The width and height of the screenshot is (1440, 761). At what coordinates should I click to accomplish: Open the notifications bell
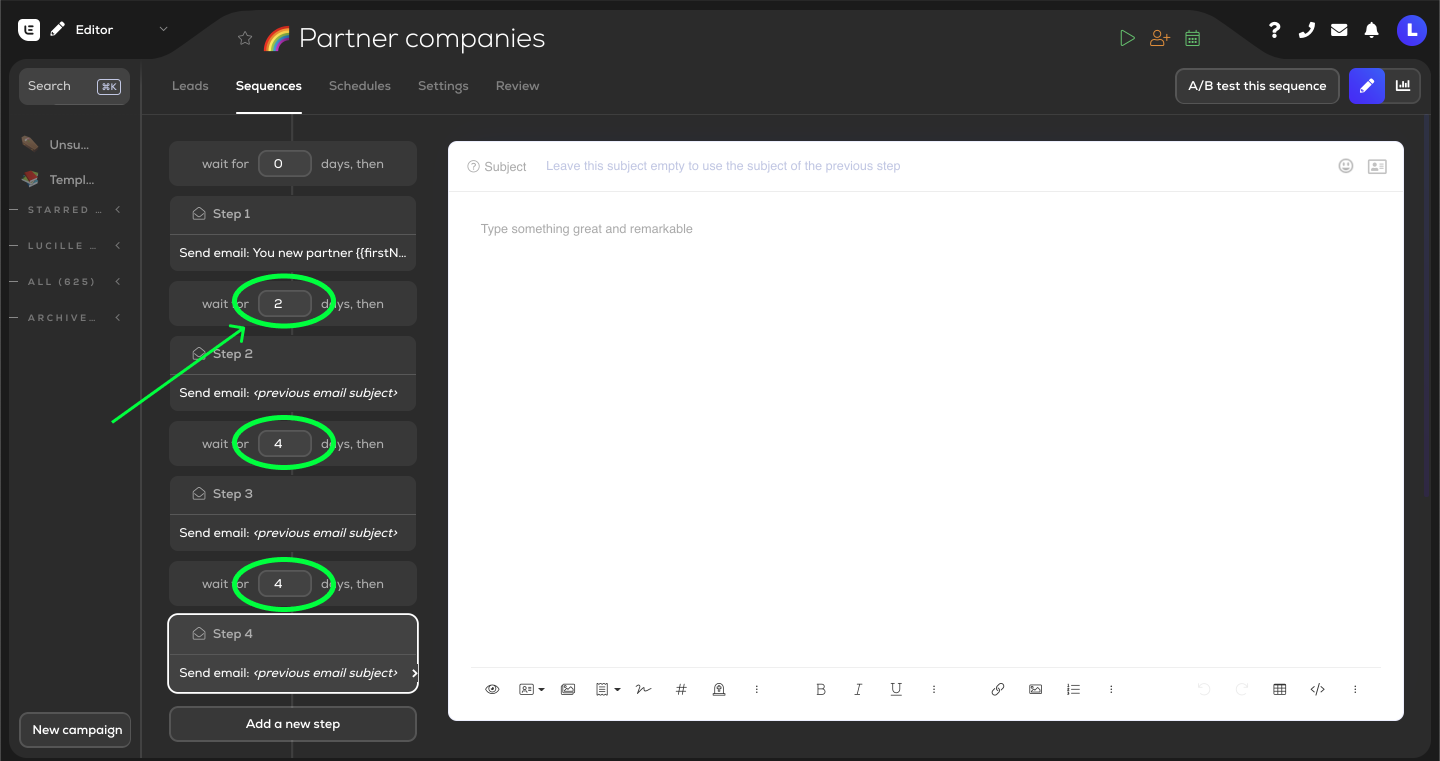(x=1371, y=30)
